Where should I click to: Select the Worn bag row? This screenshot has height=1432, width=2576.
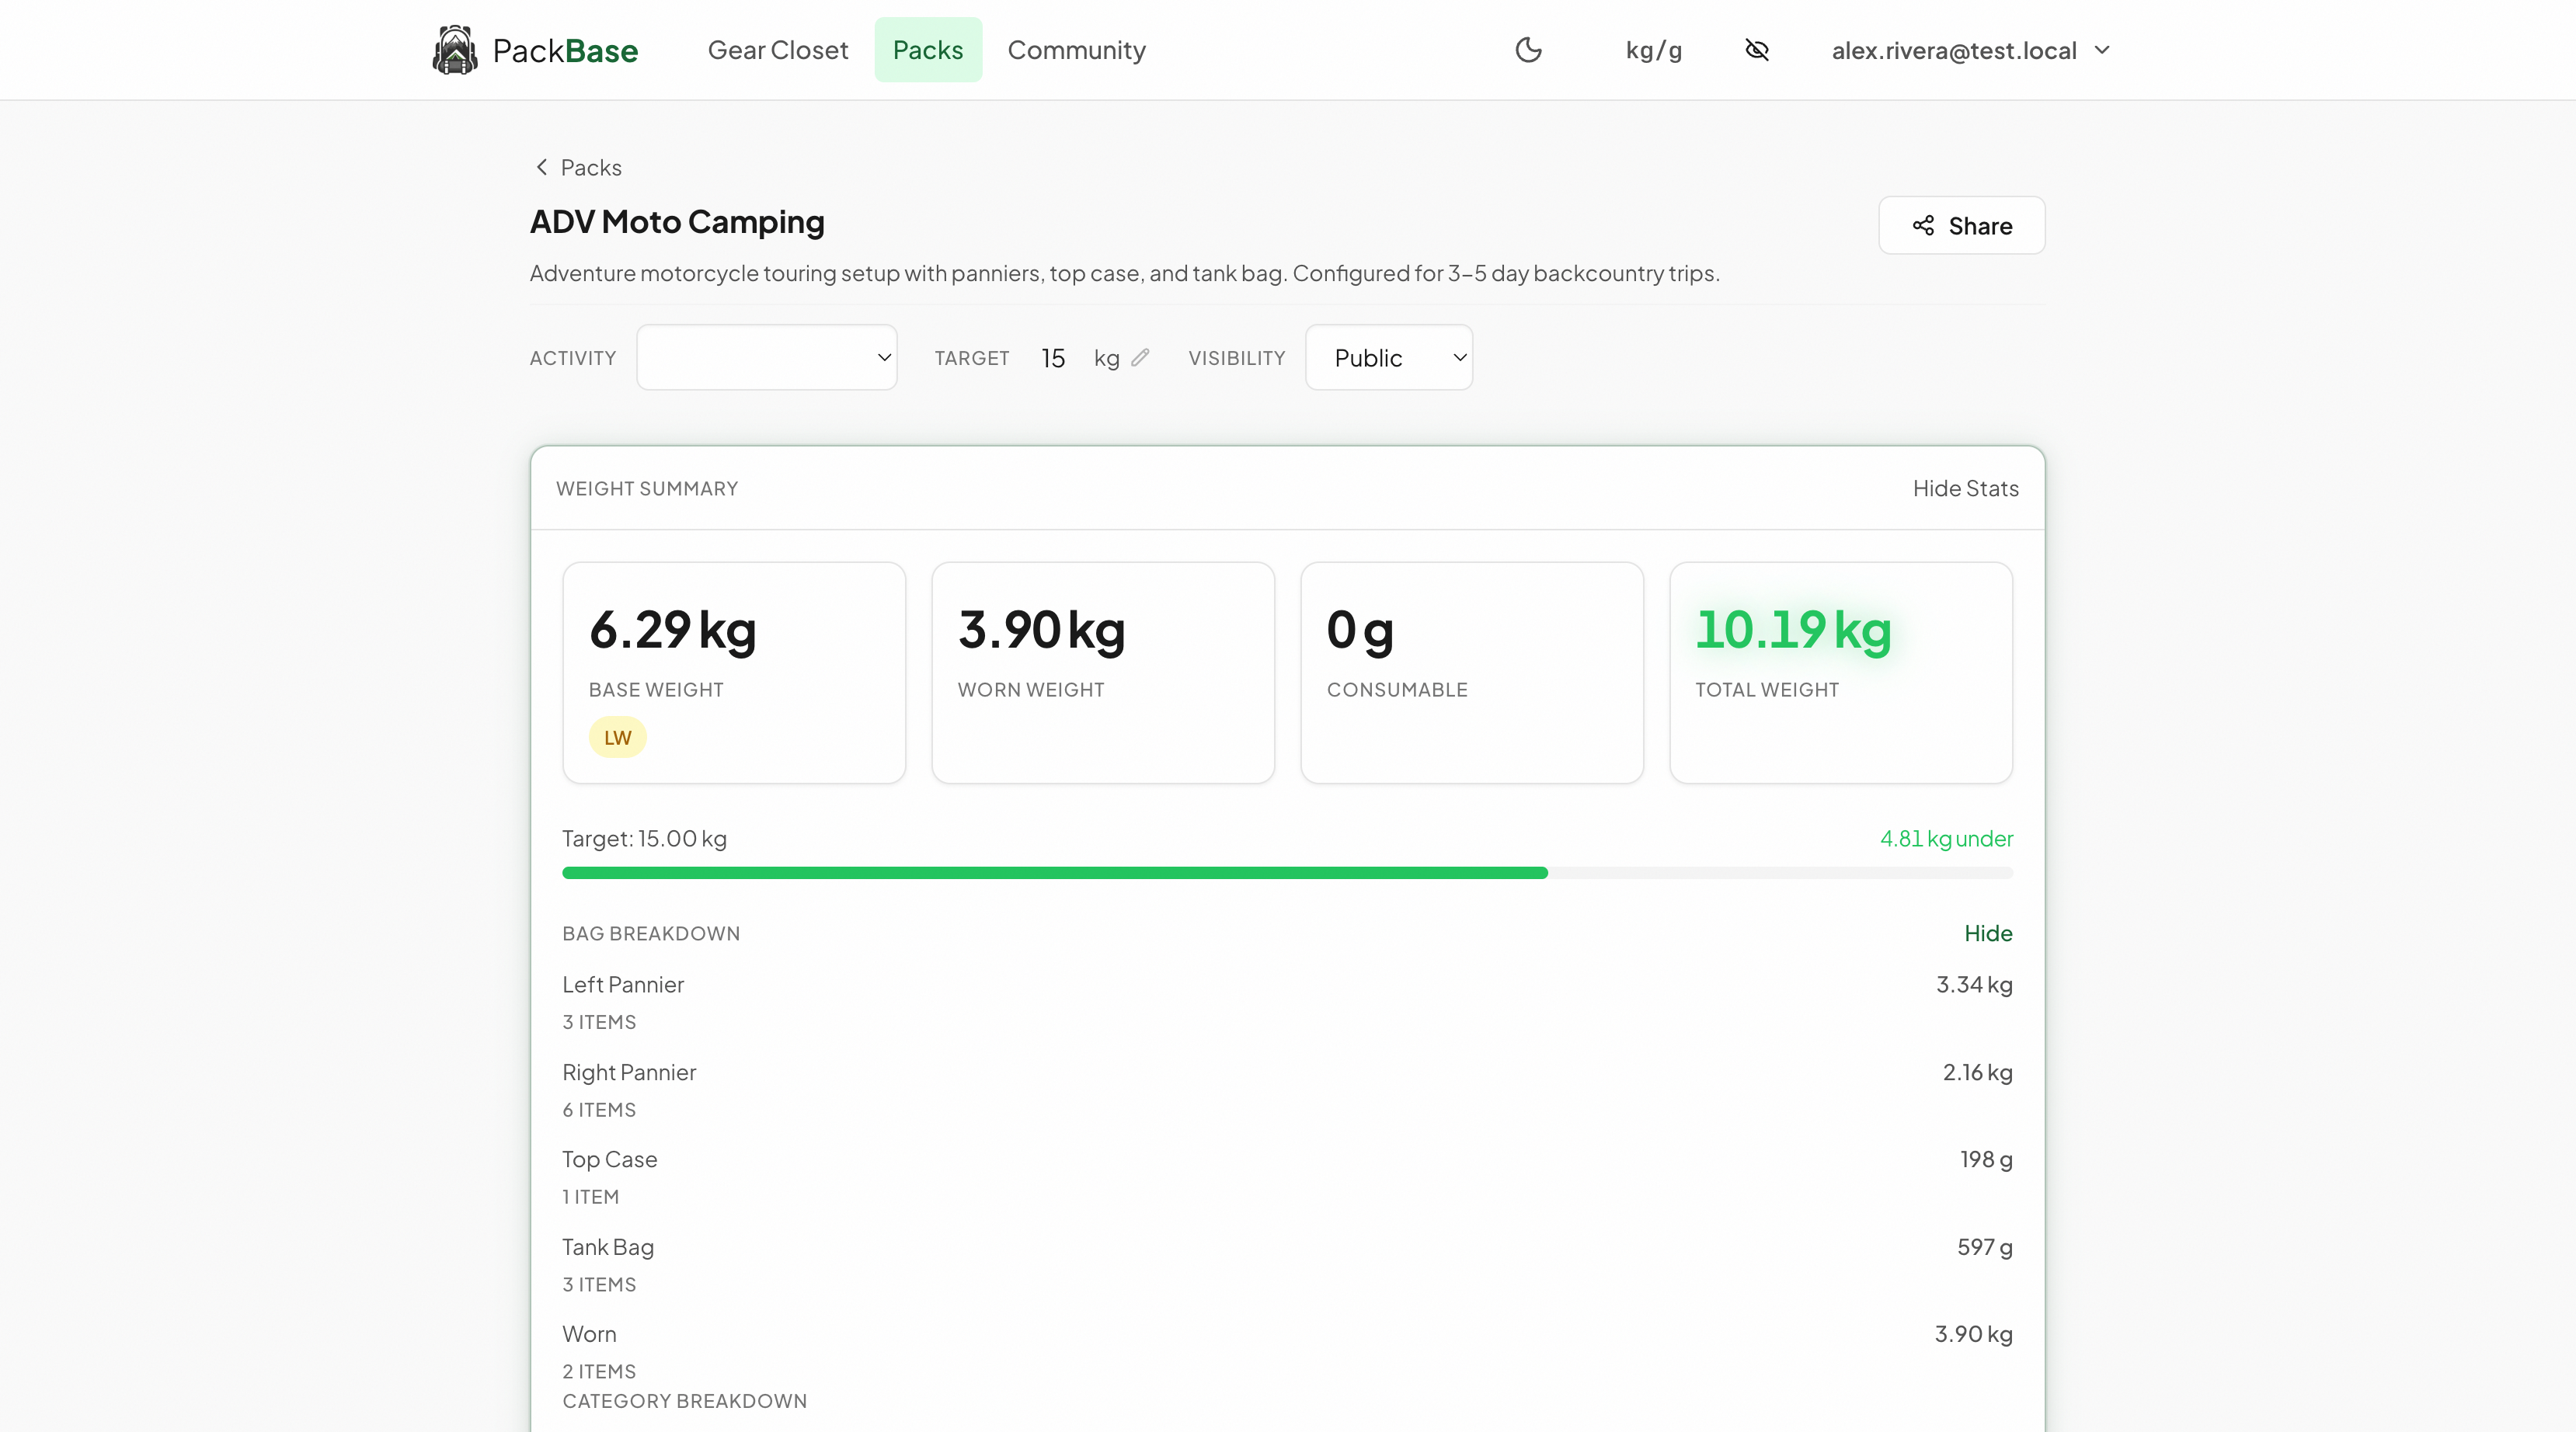pyautogui.click(x=1287, y=1352)
